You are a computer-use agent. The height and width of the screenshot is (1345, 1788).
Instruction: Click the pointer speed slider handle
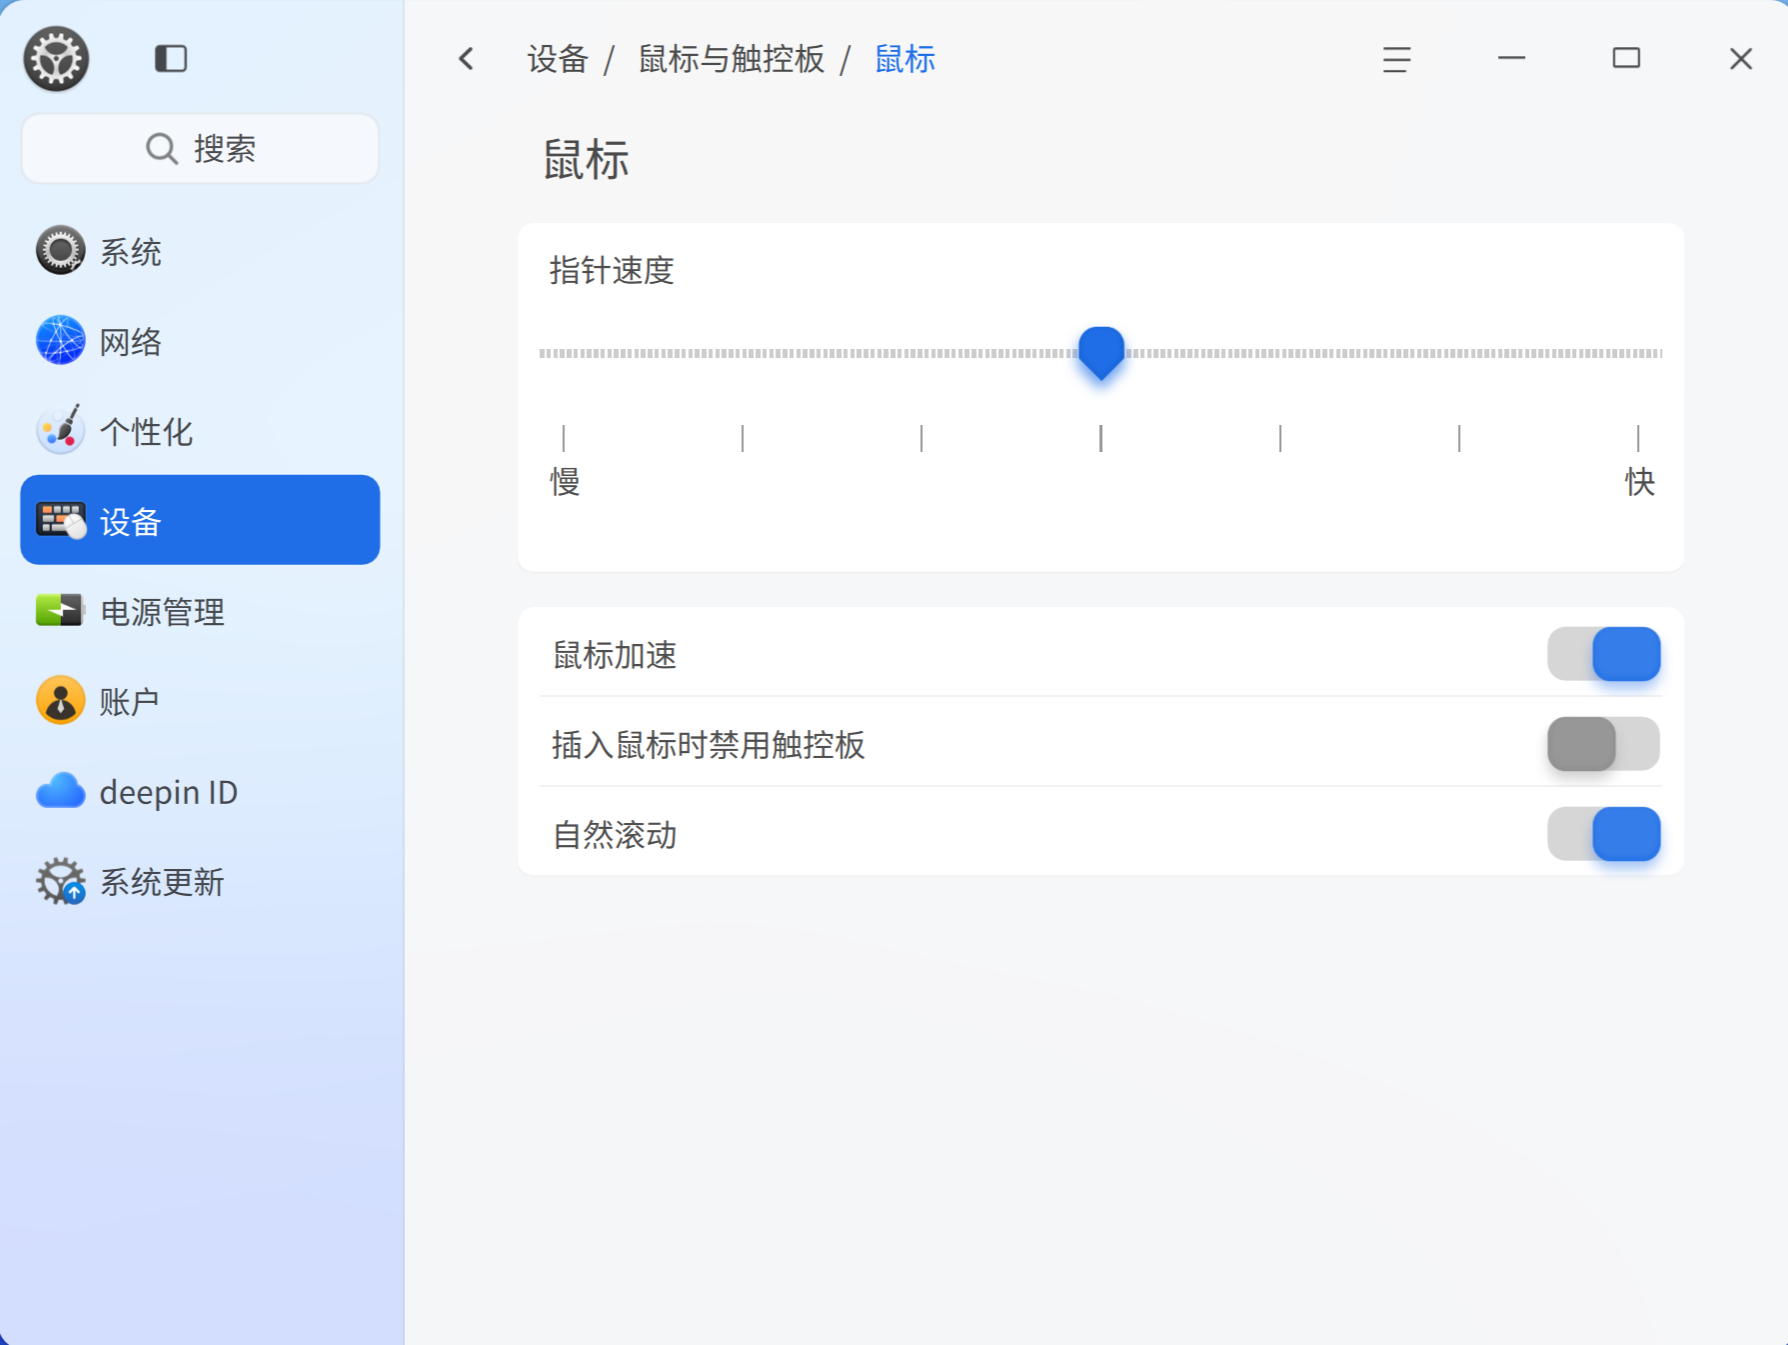(x=1101, y=353)
